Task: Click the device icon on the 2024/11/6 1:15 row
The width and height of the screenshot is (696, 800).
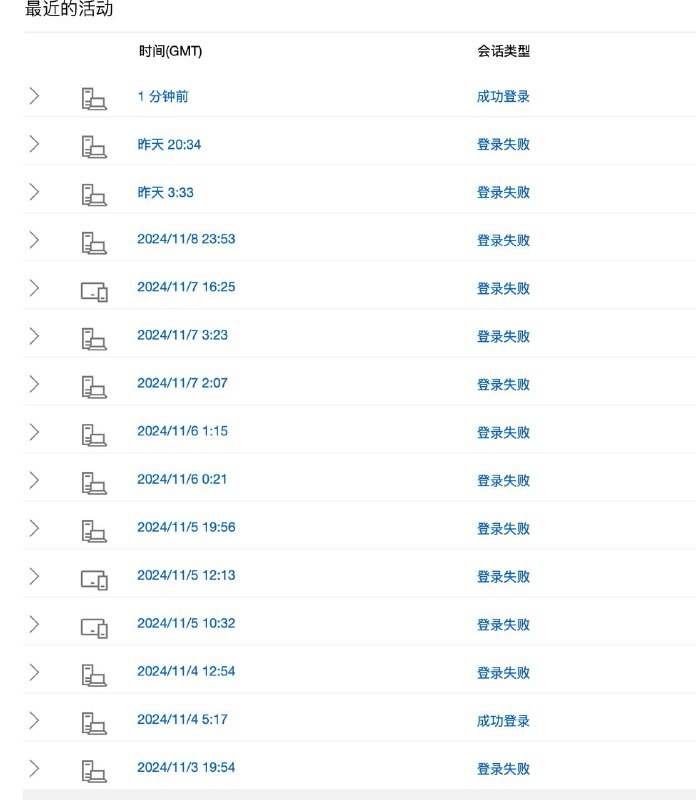Action: pyautogui.click(x=94, y=432)
